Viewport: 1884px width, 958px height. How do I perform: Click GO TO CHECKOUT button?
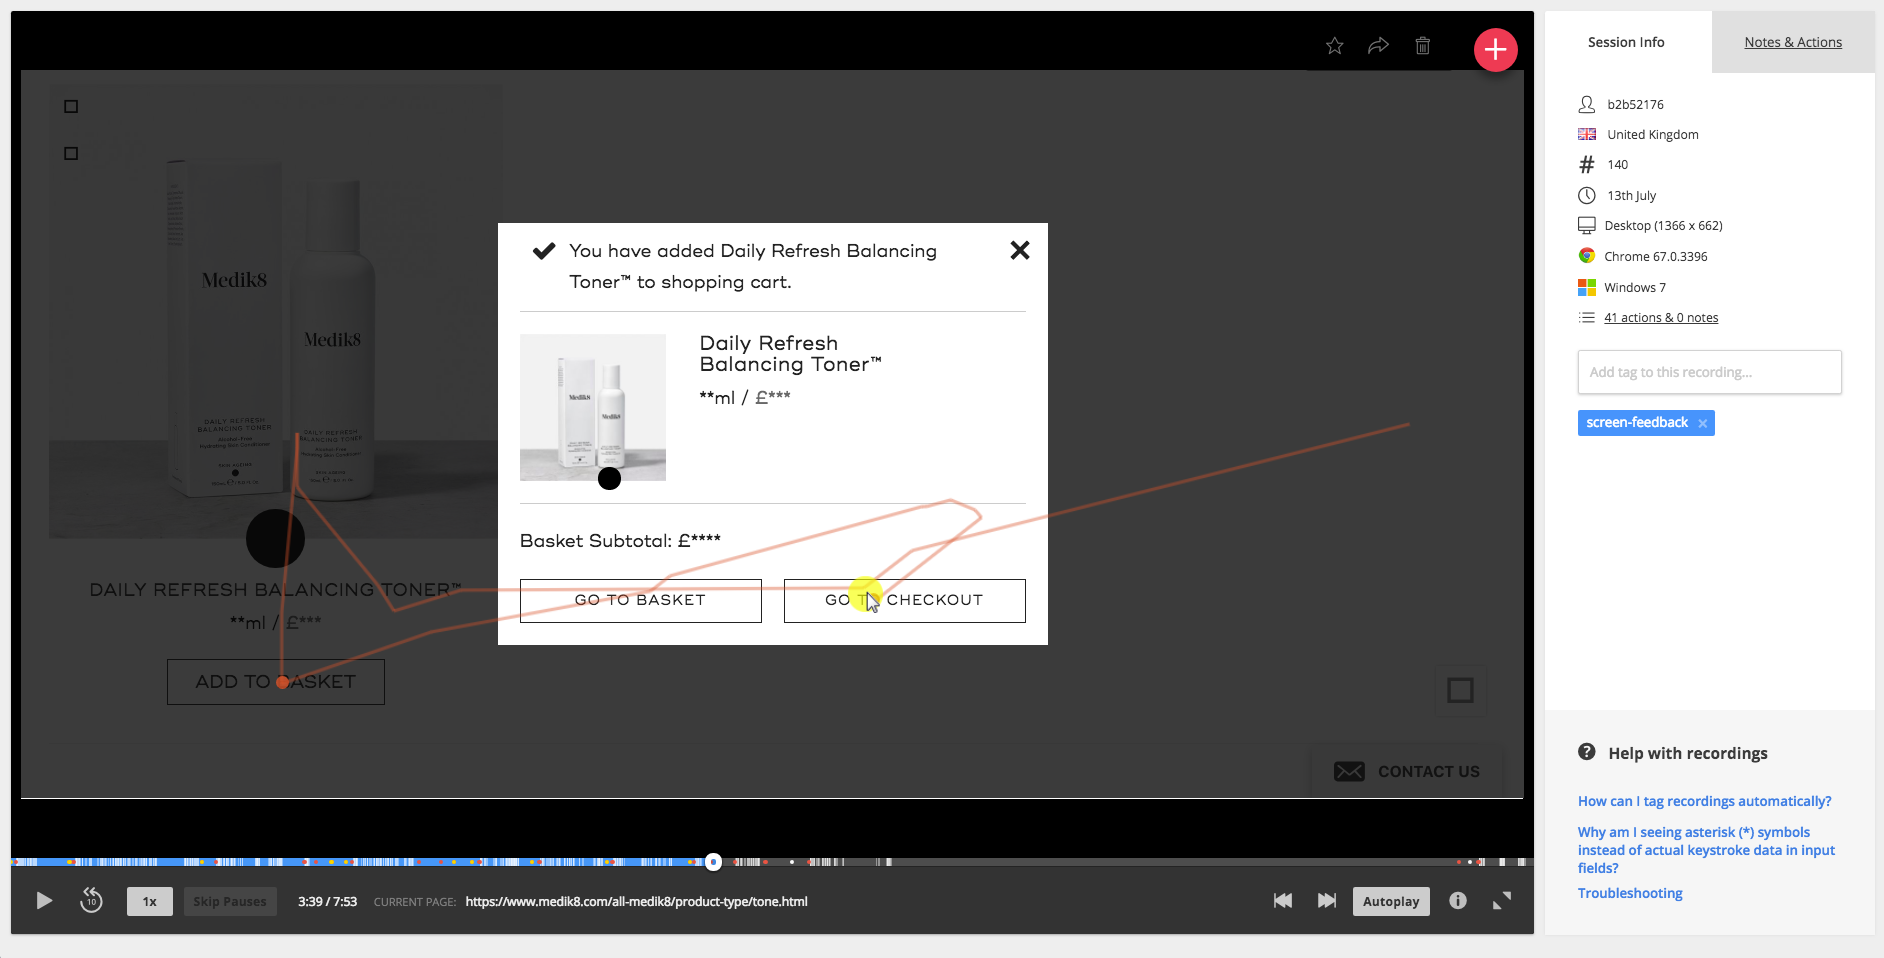pyautogui.click(x=905, y=601)
